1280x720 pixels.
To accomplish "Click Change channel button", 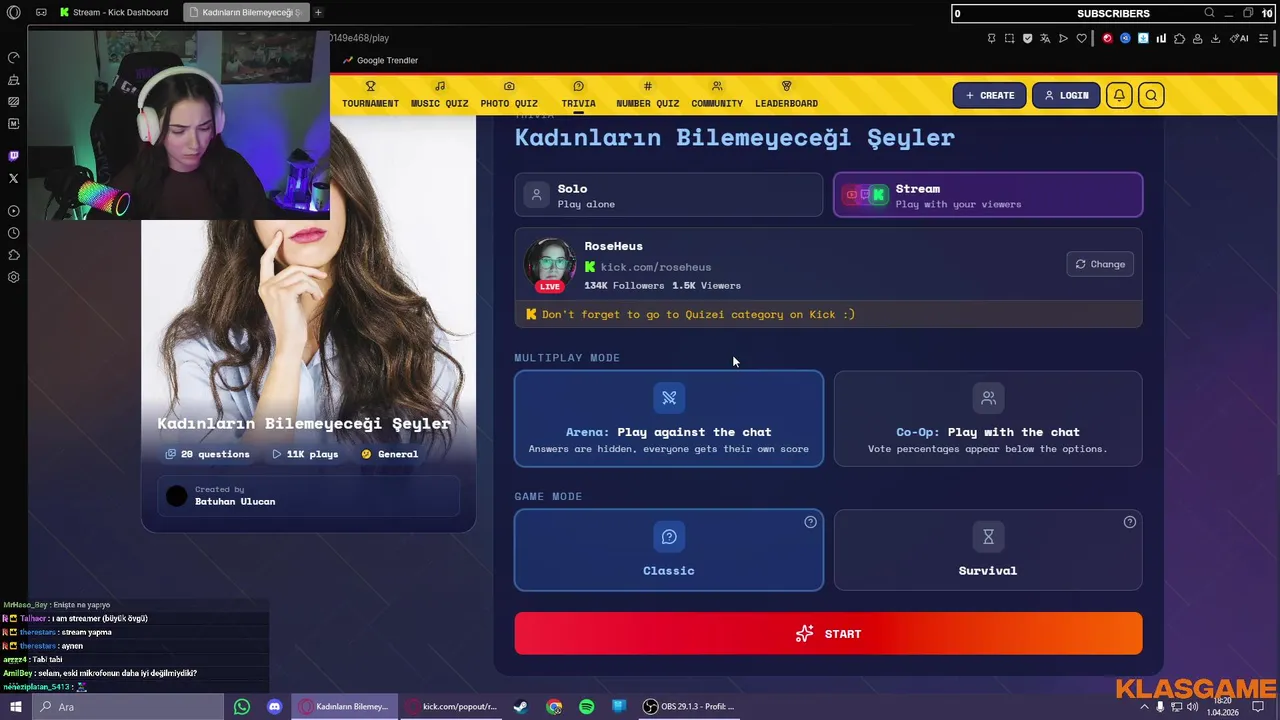I will (1100, 264).
